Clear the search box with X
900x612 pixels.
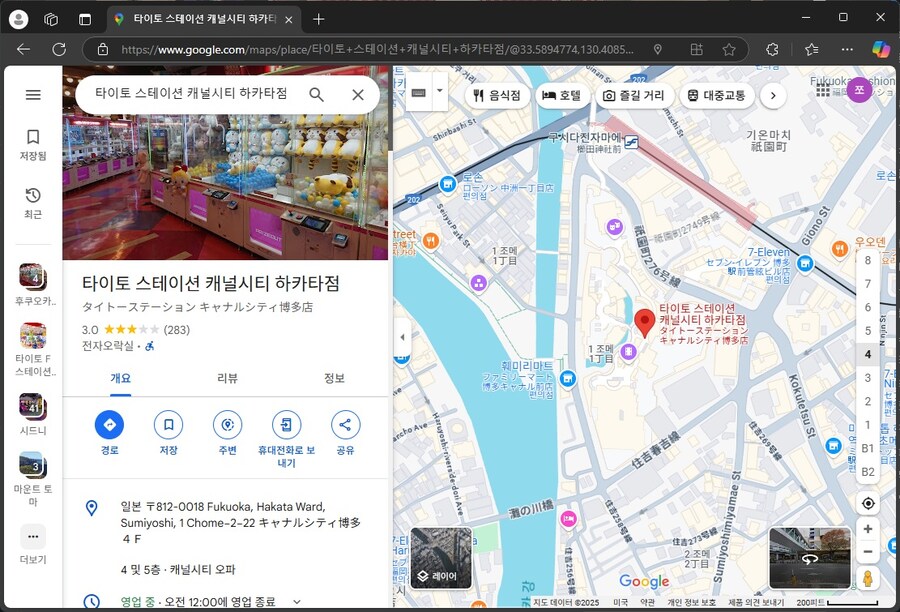coord(358,95)
